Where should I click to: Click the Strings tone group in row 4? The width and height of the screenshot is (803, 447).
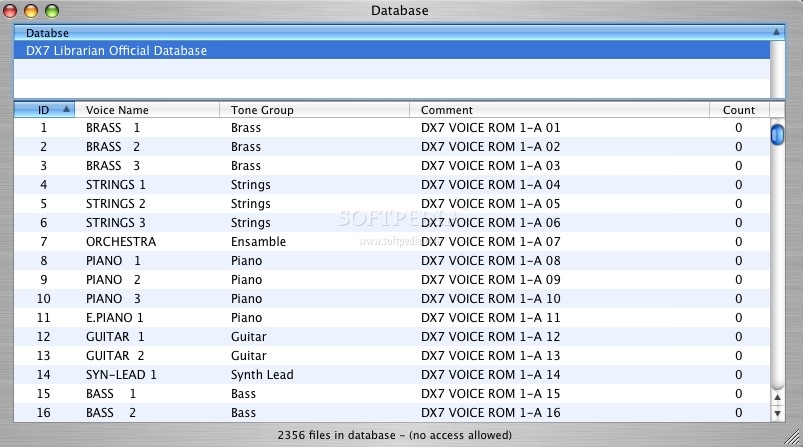click(x=250, y=185)
